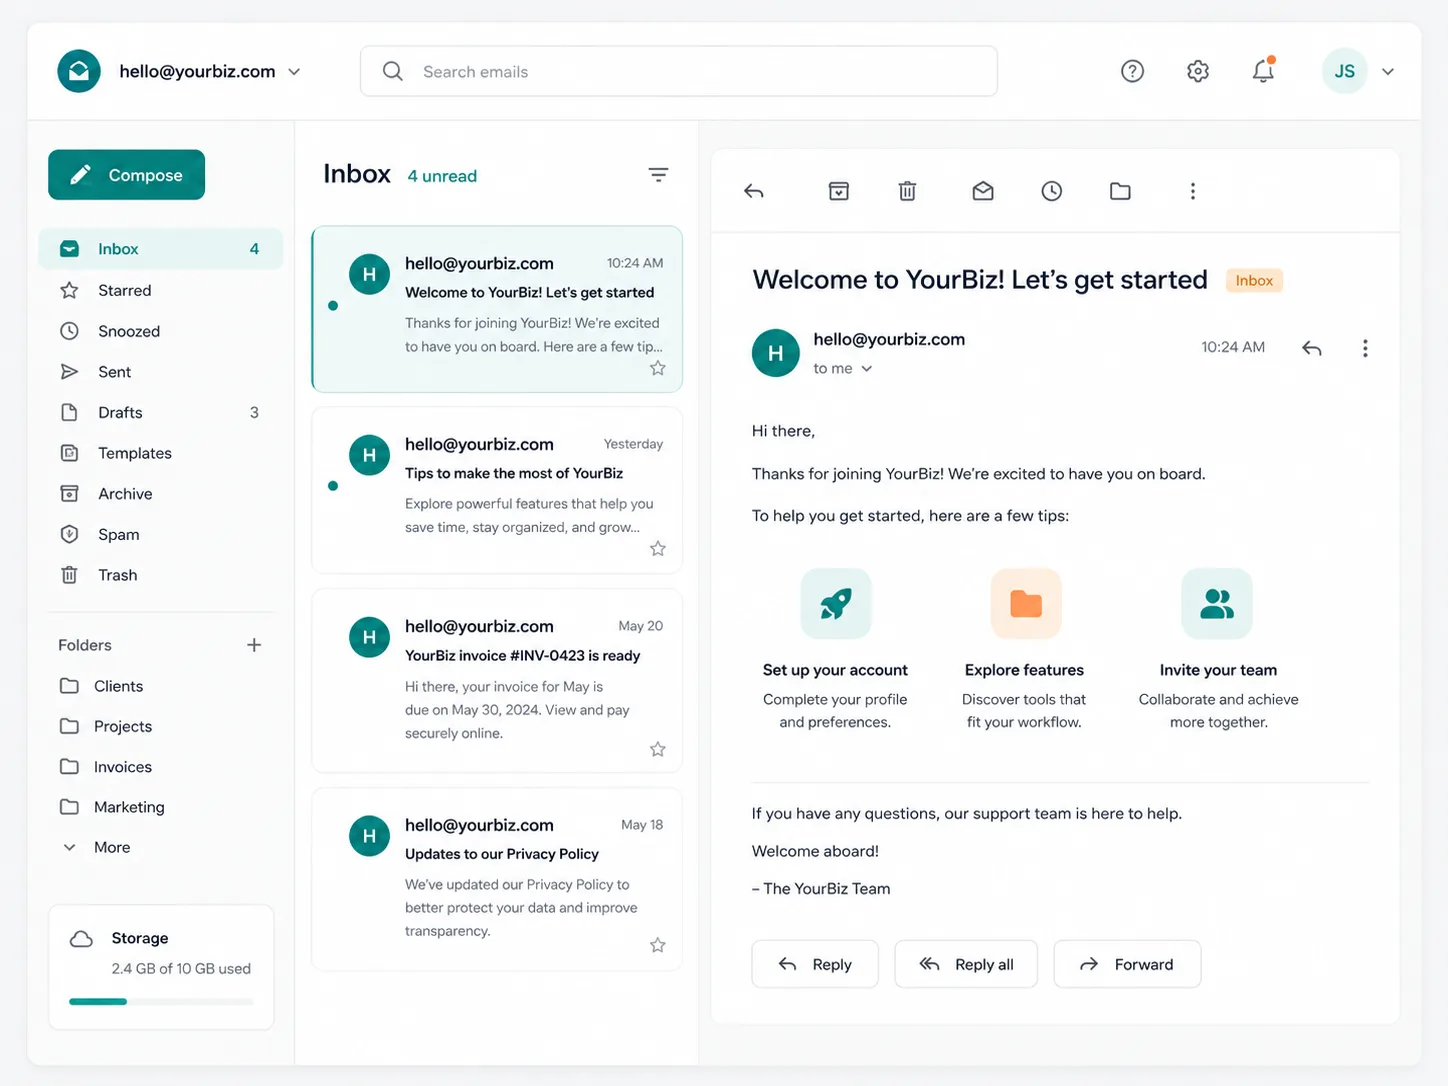Archive the open message via toolbar
The width and height of the screenshot is (1448, 1086).
click(839, 191)
